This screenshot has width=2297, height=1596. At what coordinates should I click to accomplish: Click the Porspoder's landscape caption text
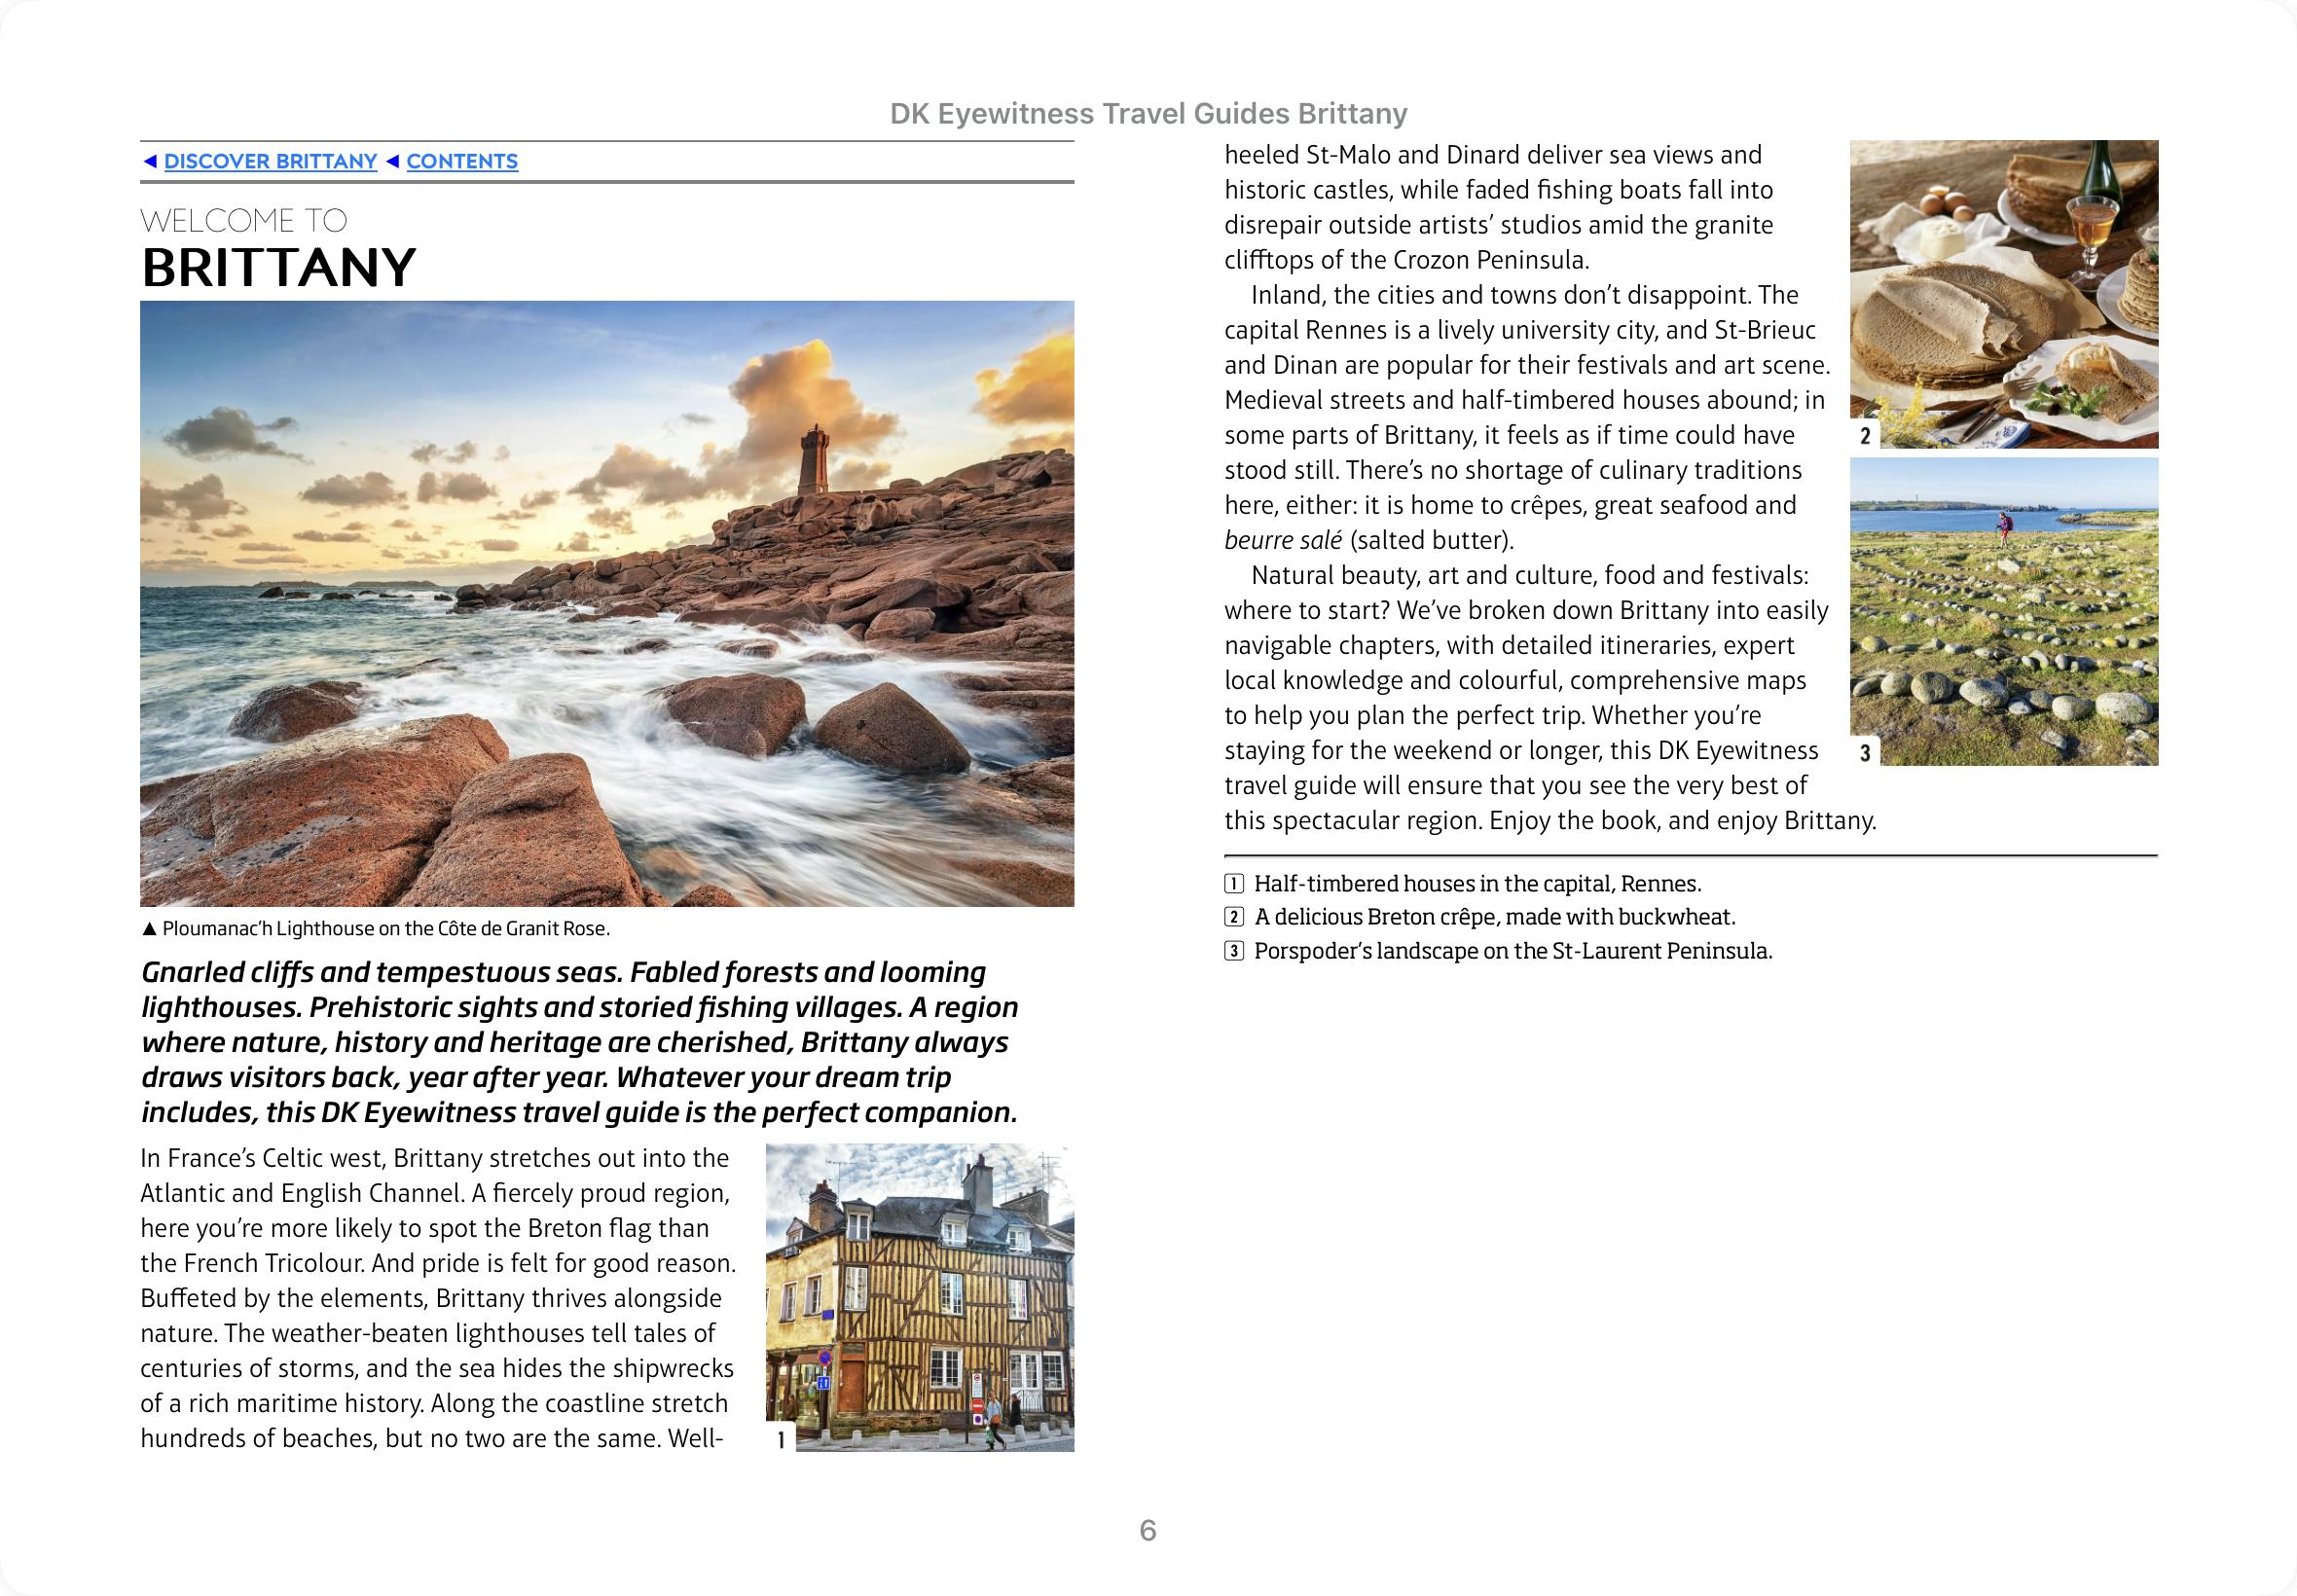1512,951
